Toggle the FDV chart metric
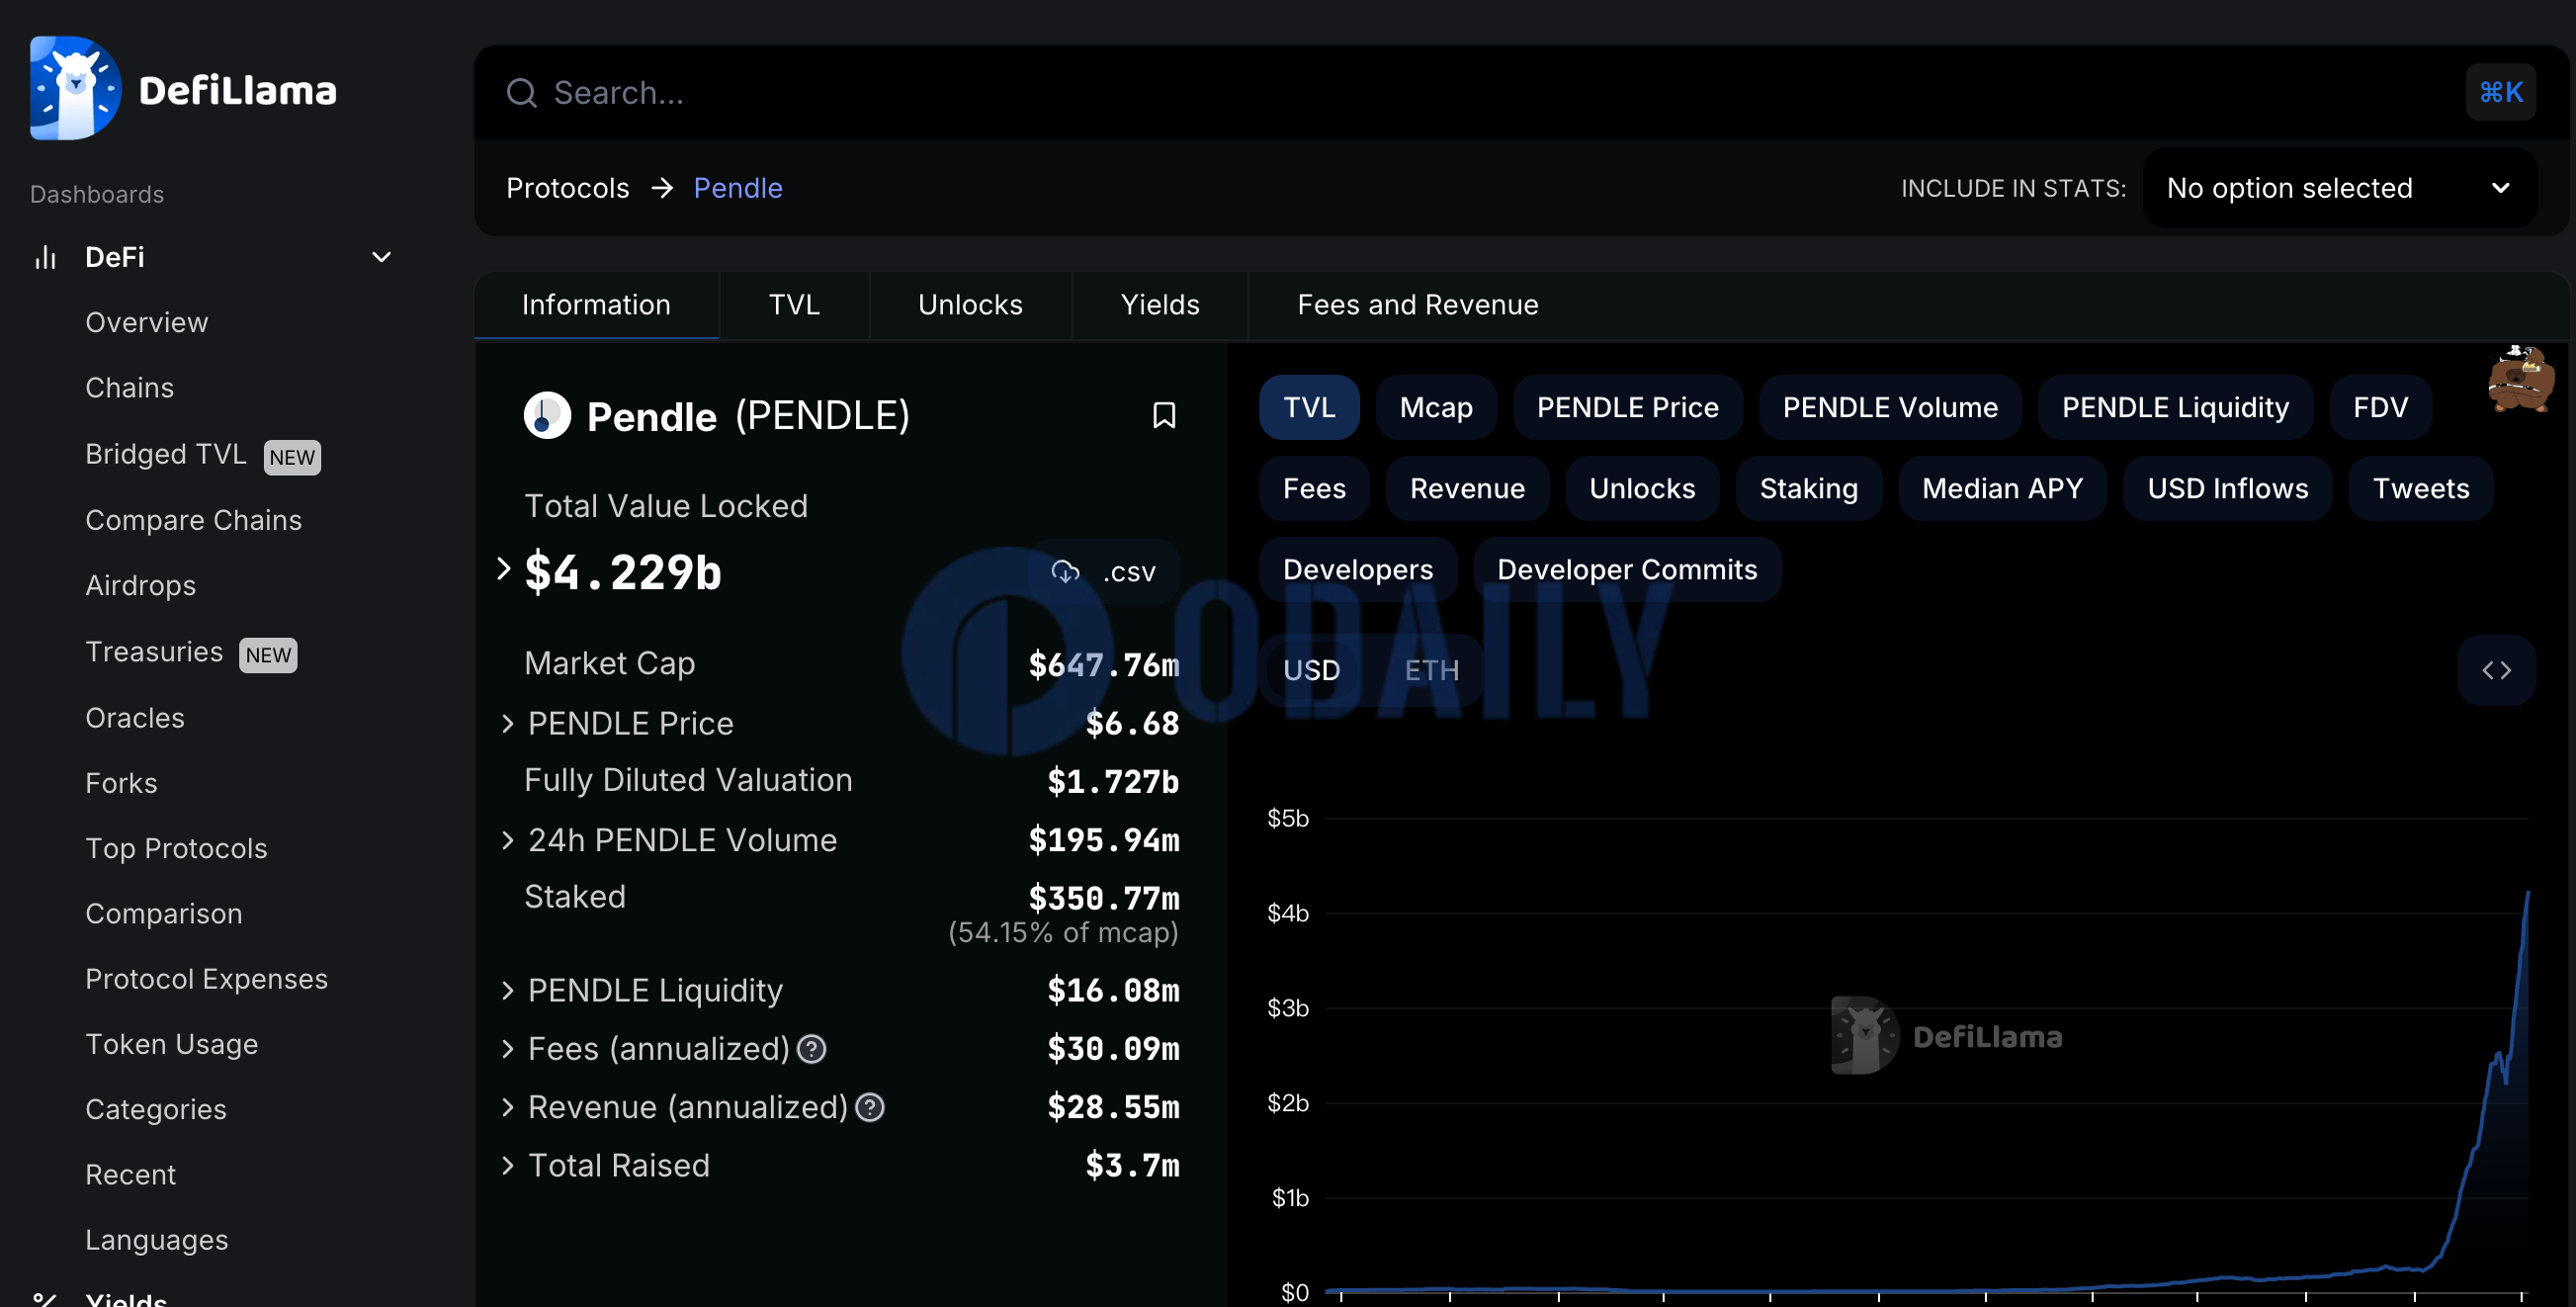 pos(2380,408)
